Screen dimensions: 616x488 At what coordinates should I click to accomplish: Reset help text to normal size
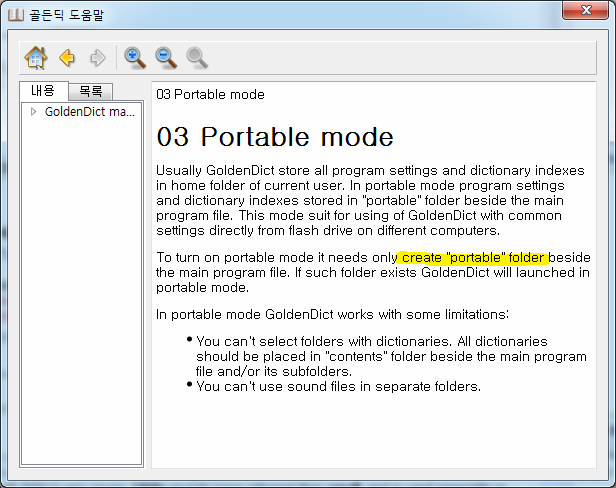(x=197, y=58)
